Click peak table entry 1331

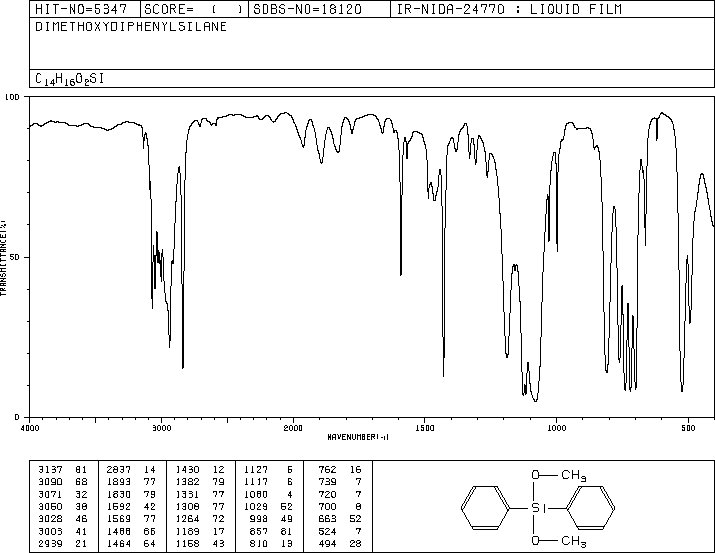187,494
